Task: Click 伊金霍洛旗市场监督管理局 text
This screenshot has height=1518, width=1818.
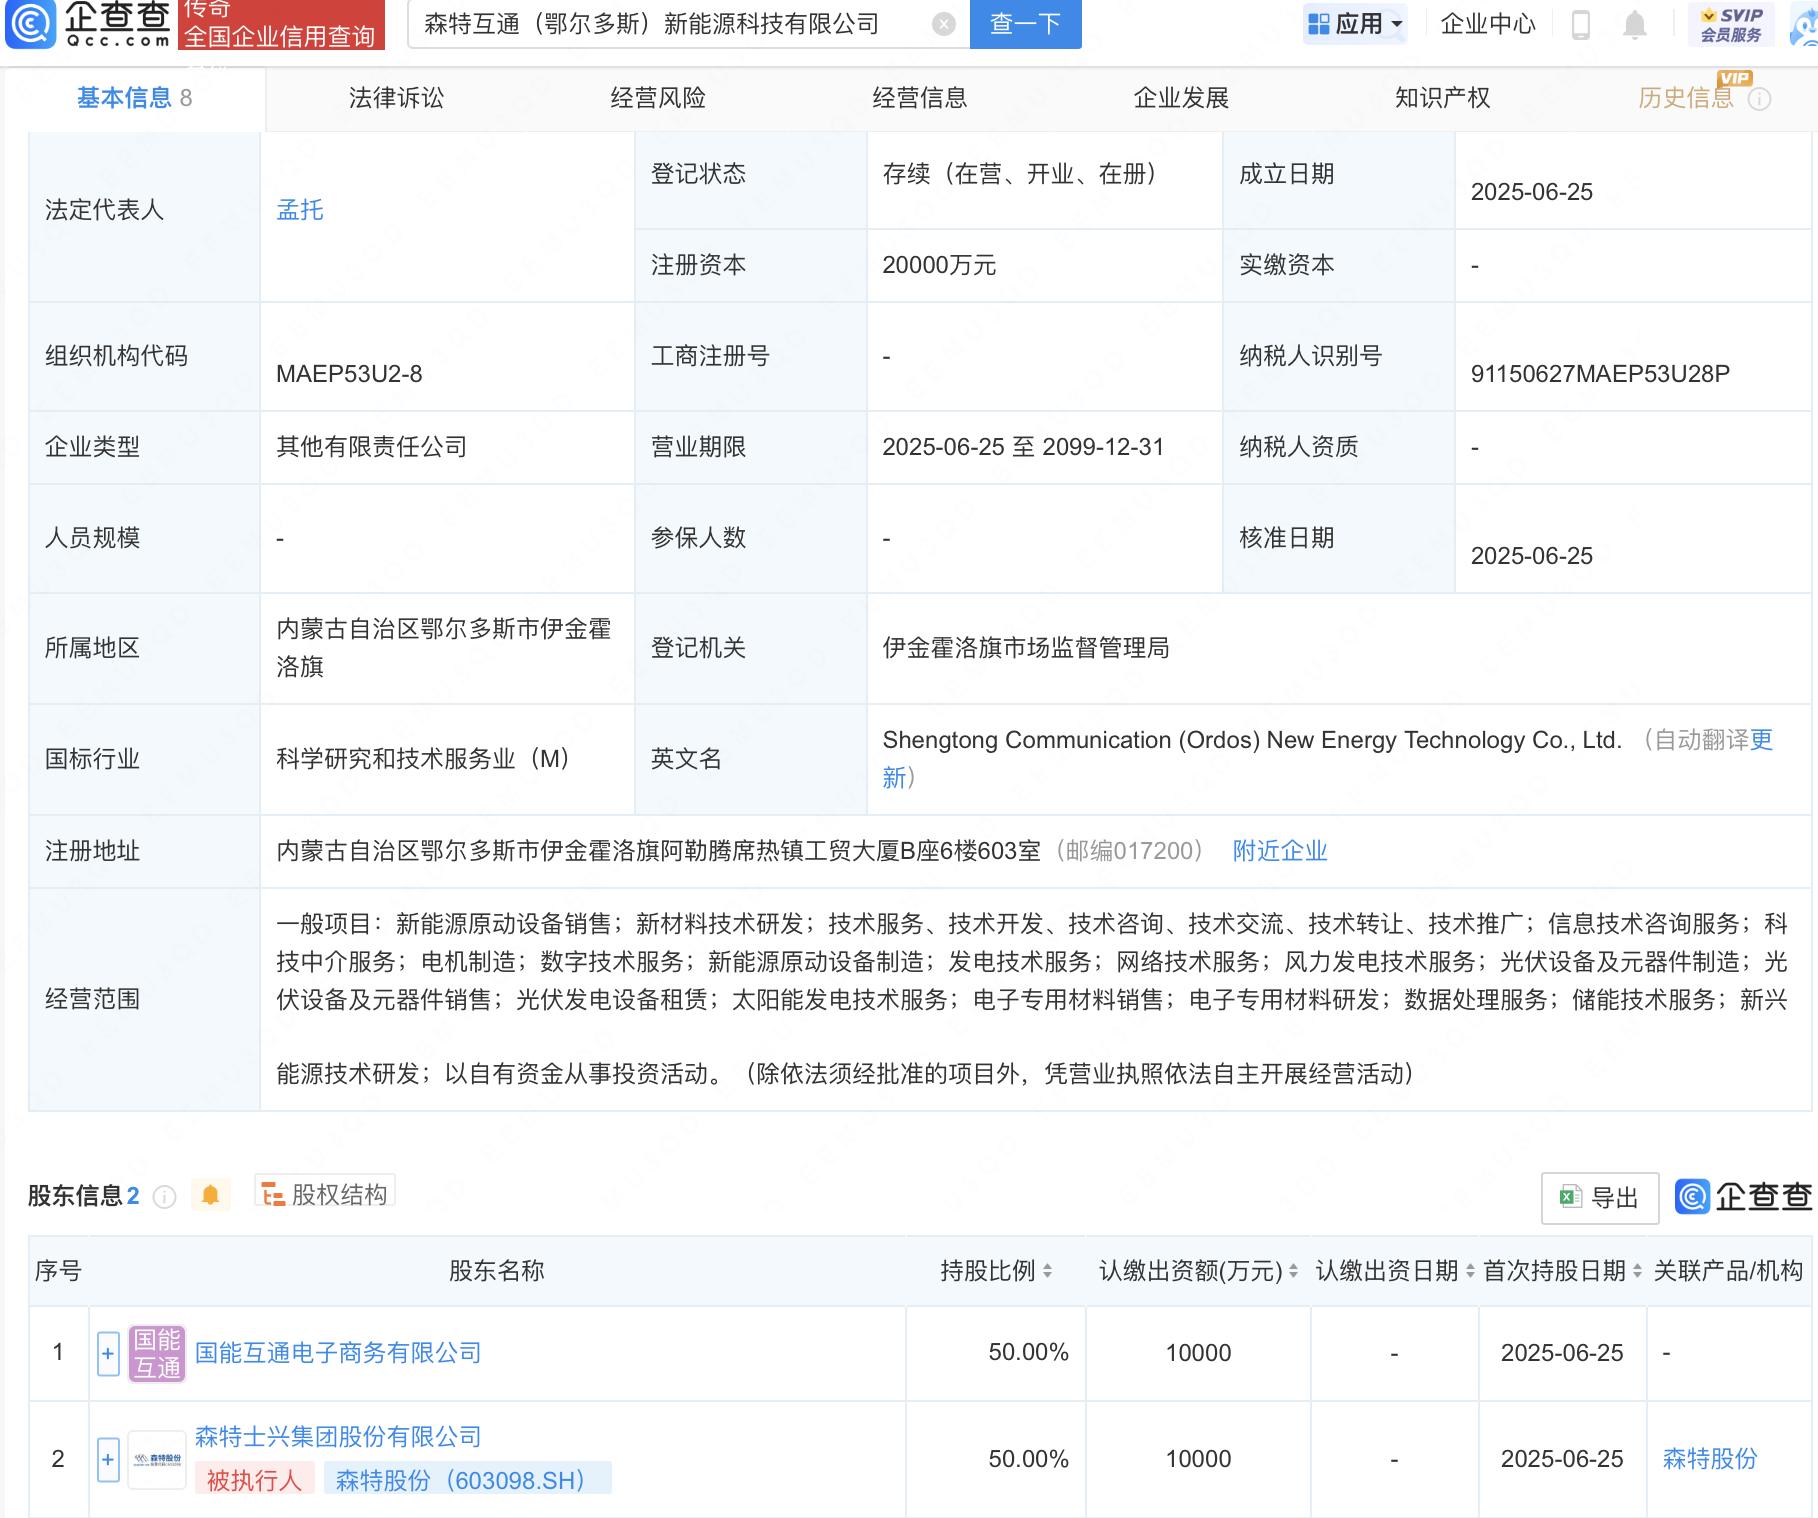Action: 1026,648
